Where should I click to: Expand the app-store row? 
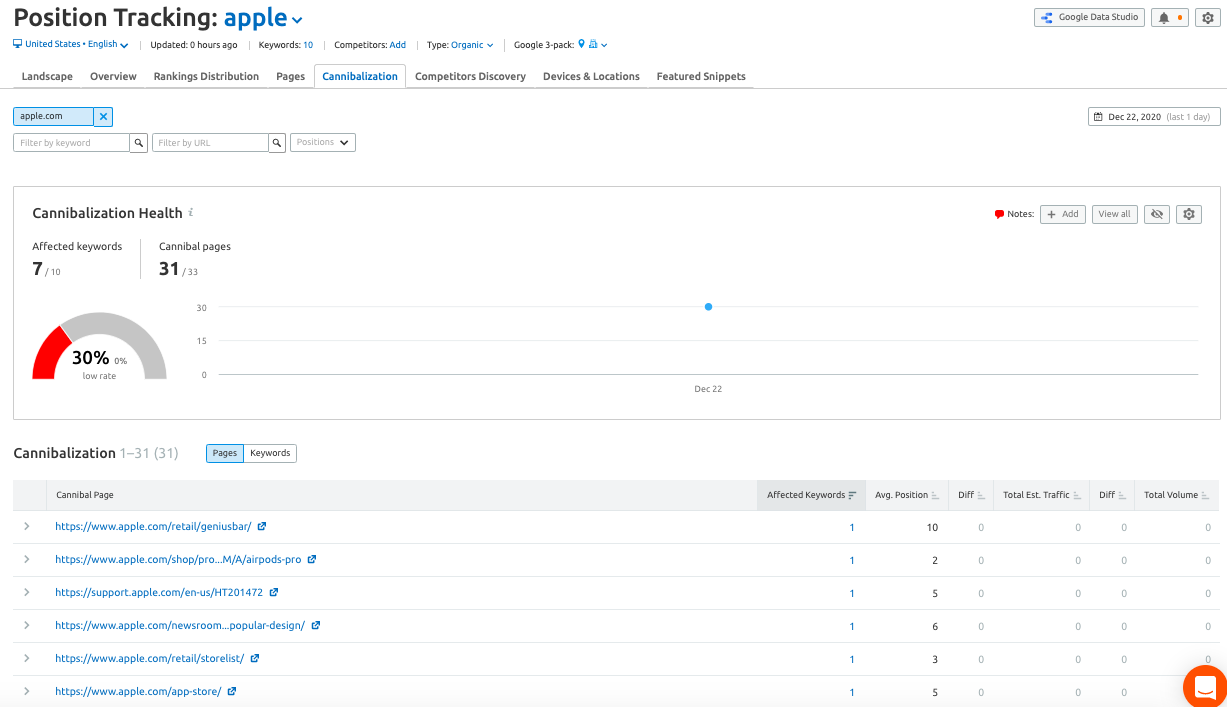[x=27, y=691]
